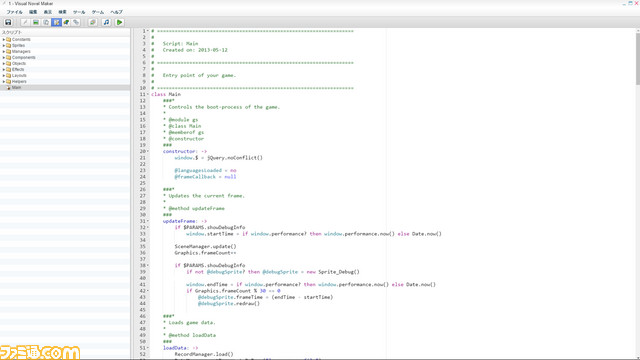Select the Layouts folder row
Screen dimensions: 640x360
[x=65, y=76]
